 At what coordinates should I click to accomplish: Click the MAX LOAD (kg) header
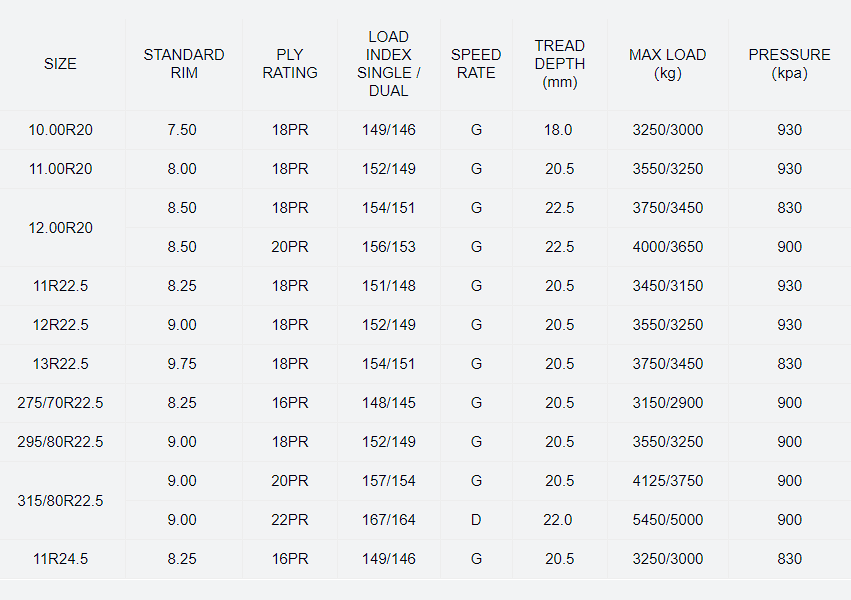(667, 64)
